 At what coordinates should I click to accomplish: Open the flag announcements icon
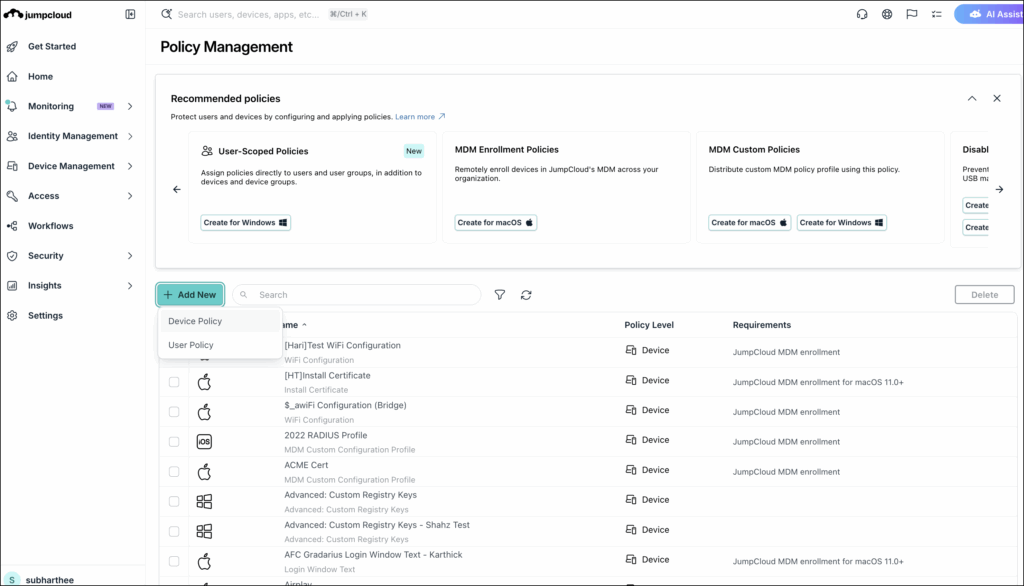point(912,14)
